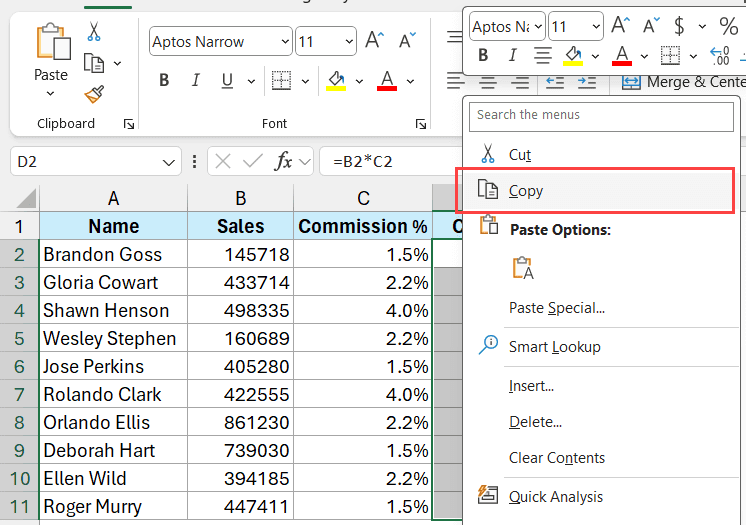
Task: Click Clear Contents in the context menu
Action: point(556,458)
